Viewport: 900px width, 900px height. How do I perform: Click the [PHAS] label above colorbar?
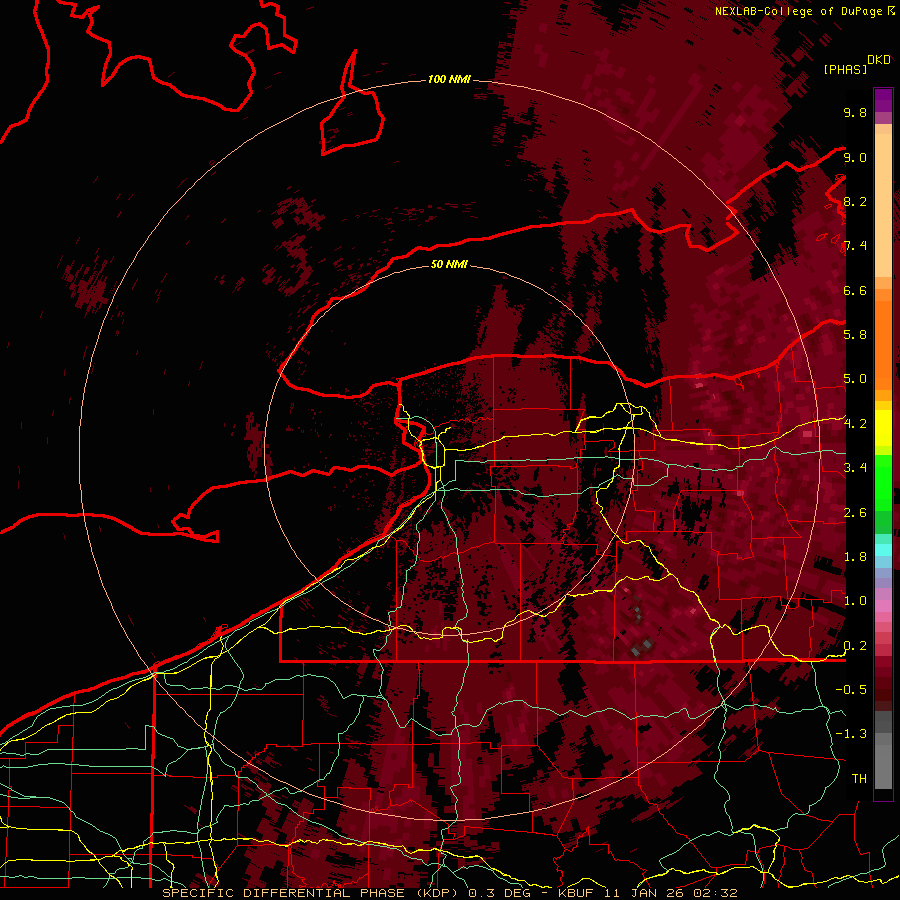(845, 69)
